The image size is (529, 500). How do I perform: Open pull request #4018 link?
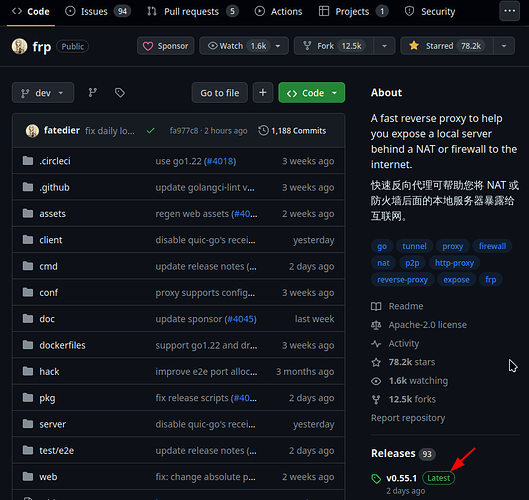pyautogui.click(x=220, y=161)
